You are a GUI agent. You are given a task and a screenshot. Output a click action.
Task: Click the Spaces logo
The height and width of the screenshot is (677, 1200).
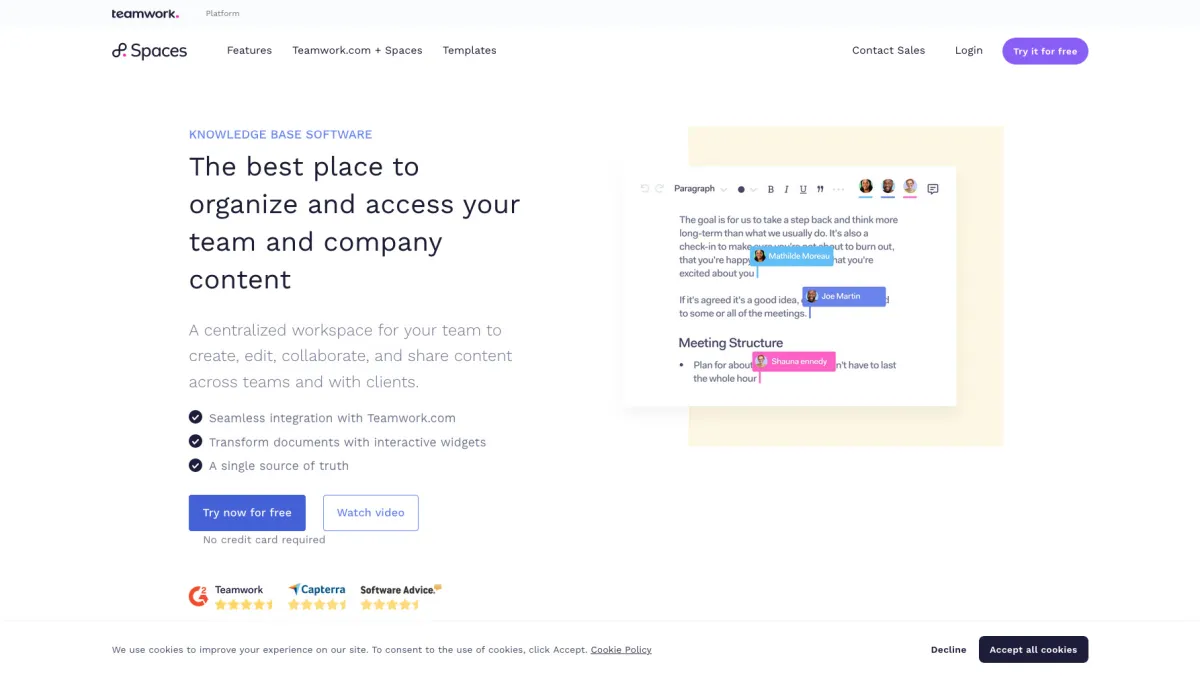click(149, 51)
